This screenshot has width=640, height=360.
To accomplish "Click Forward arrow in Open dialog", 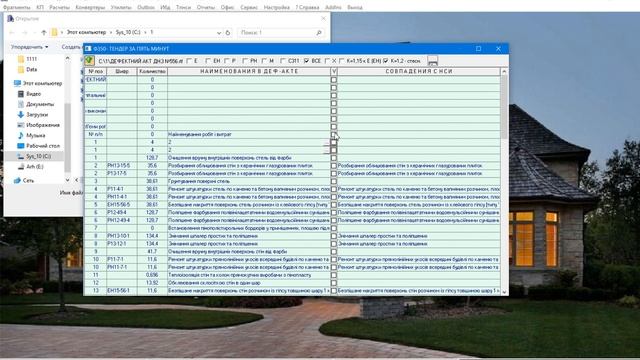I will pyautogui.click(x=24, y=32).
